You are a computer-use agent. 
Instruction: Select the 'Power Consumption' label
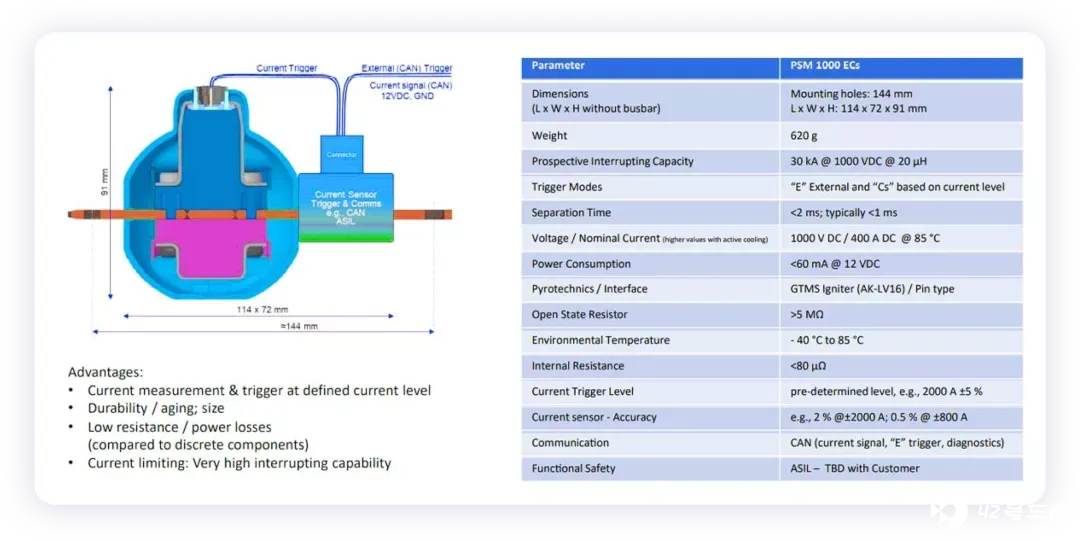coord(581,264)
